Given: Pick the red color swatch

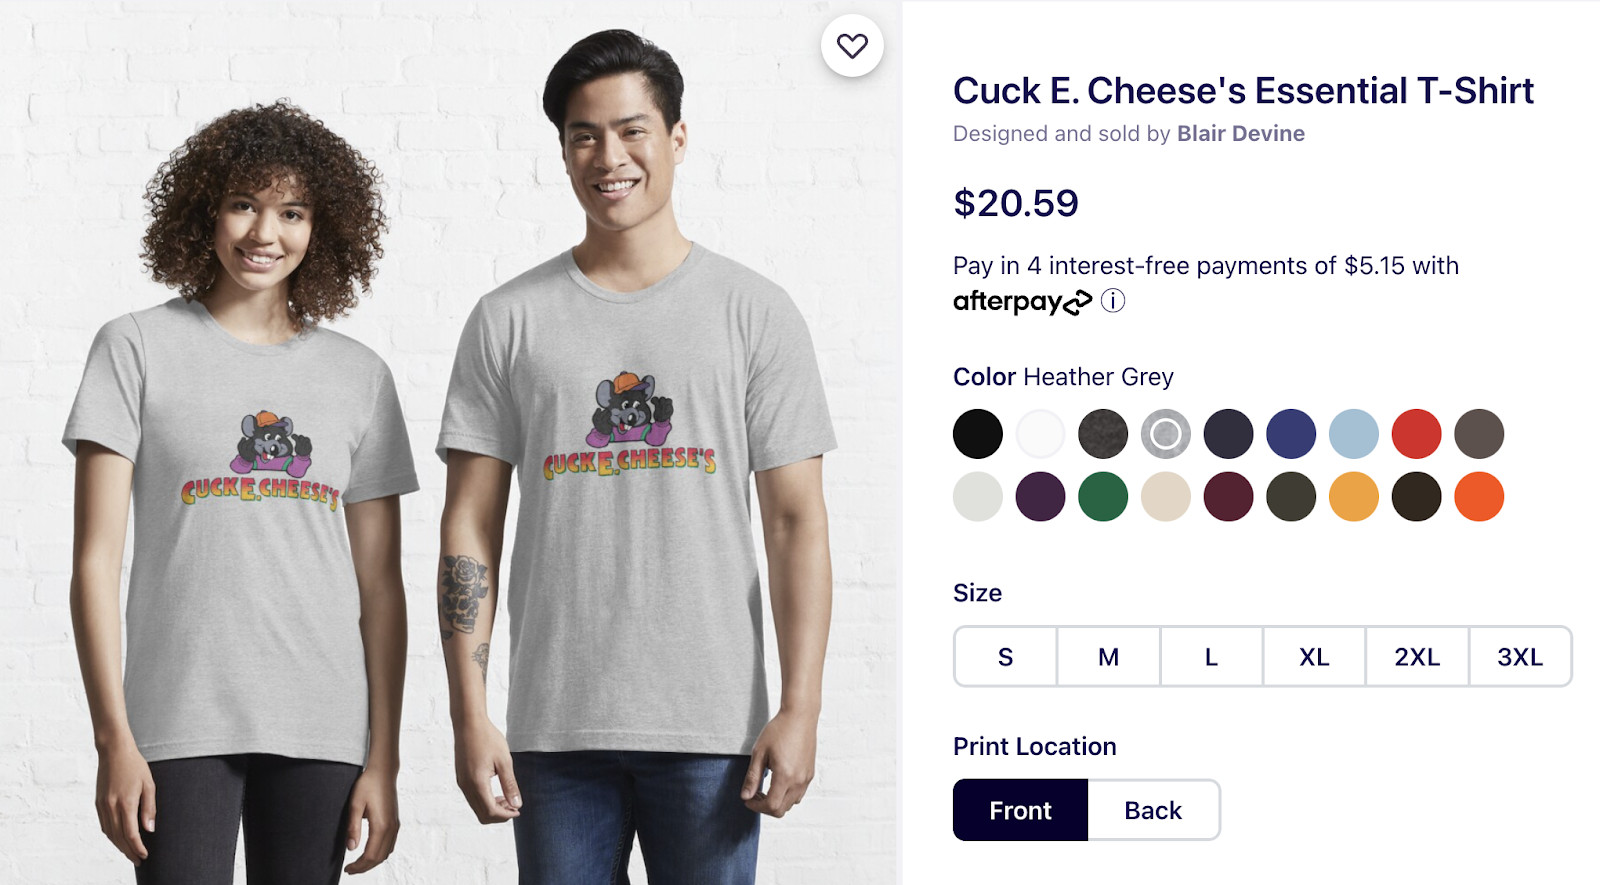Looking at the screenshot, I should pos(1416,434).
